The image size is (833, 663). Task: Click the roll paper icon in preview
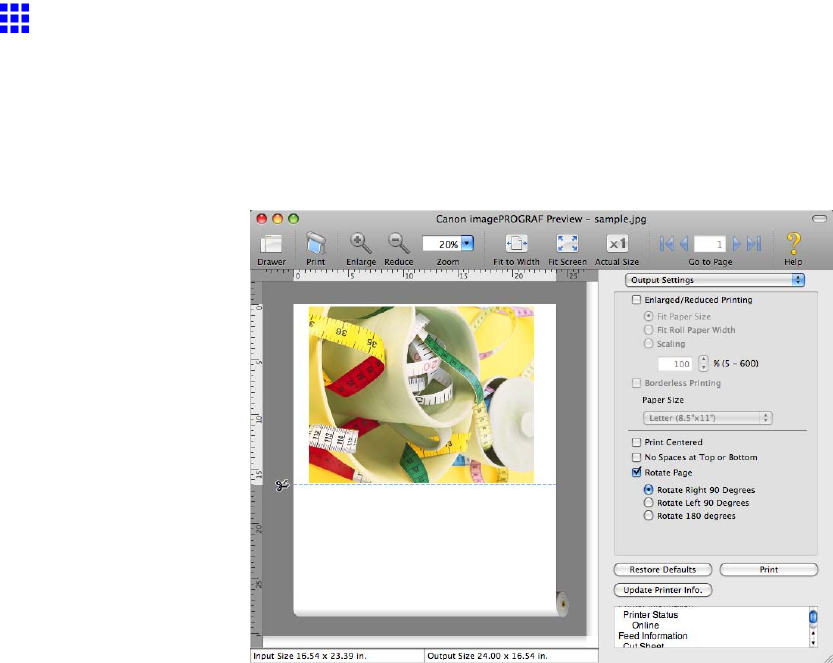tap(562, 604)
